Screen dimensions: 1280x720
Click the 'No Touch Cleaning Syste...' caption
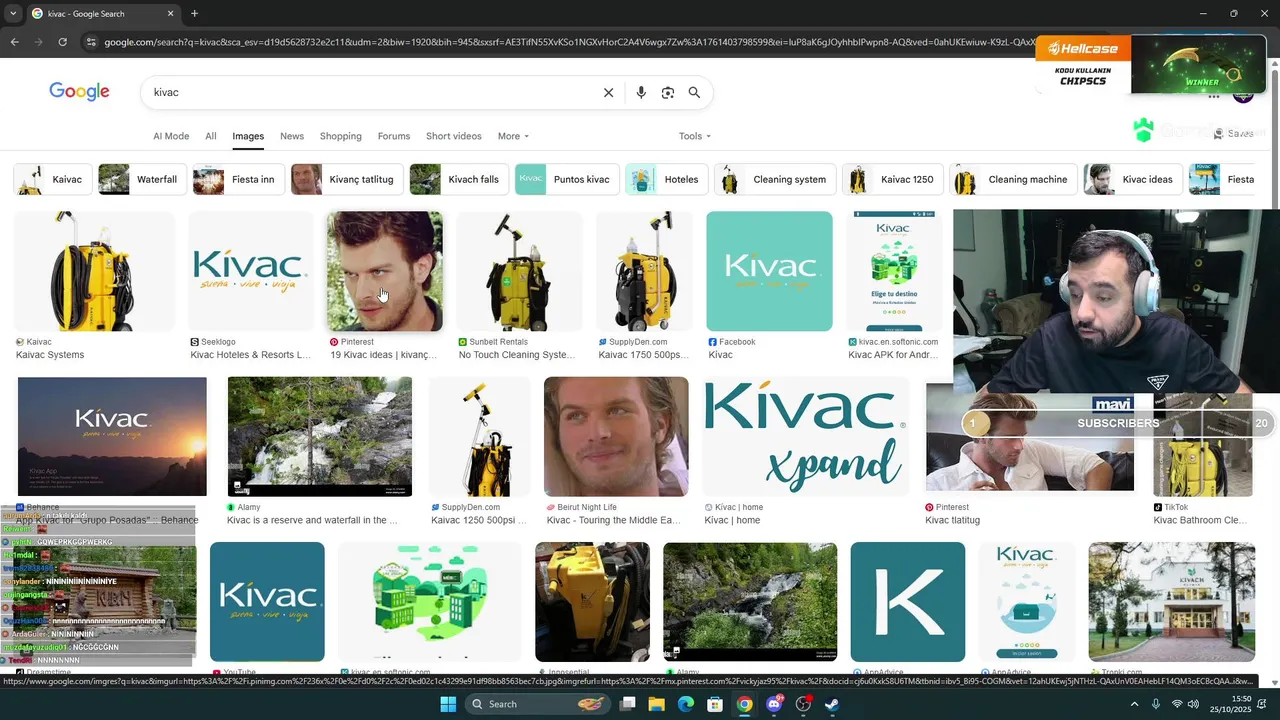(517, 355)
